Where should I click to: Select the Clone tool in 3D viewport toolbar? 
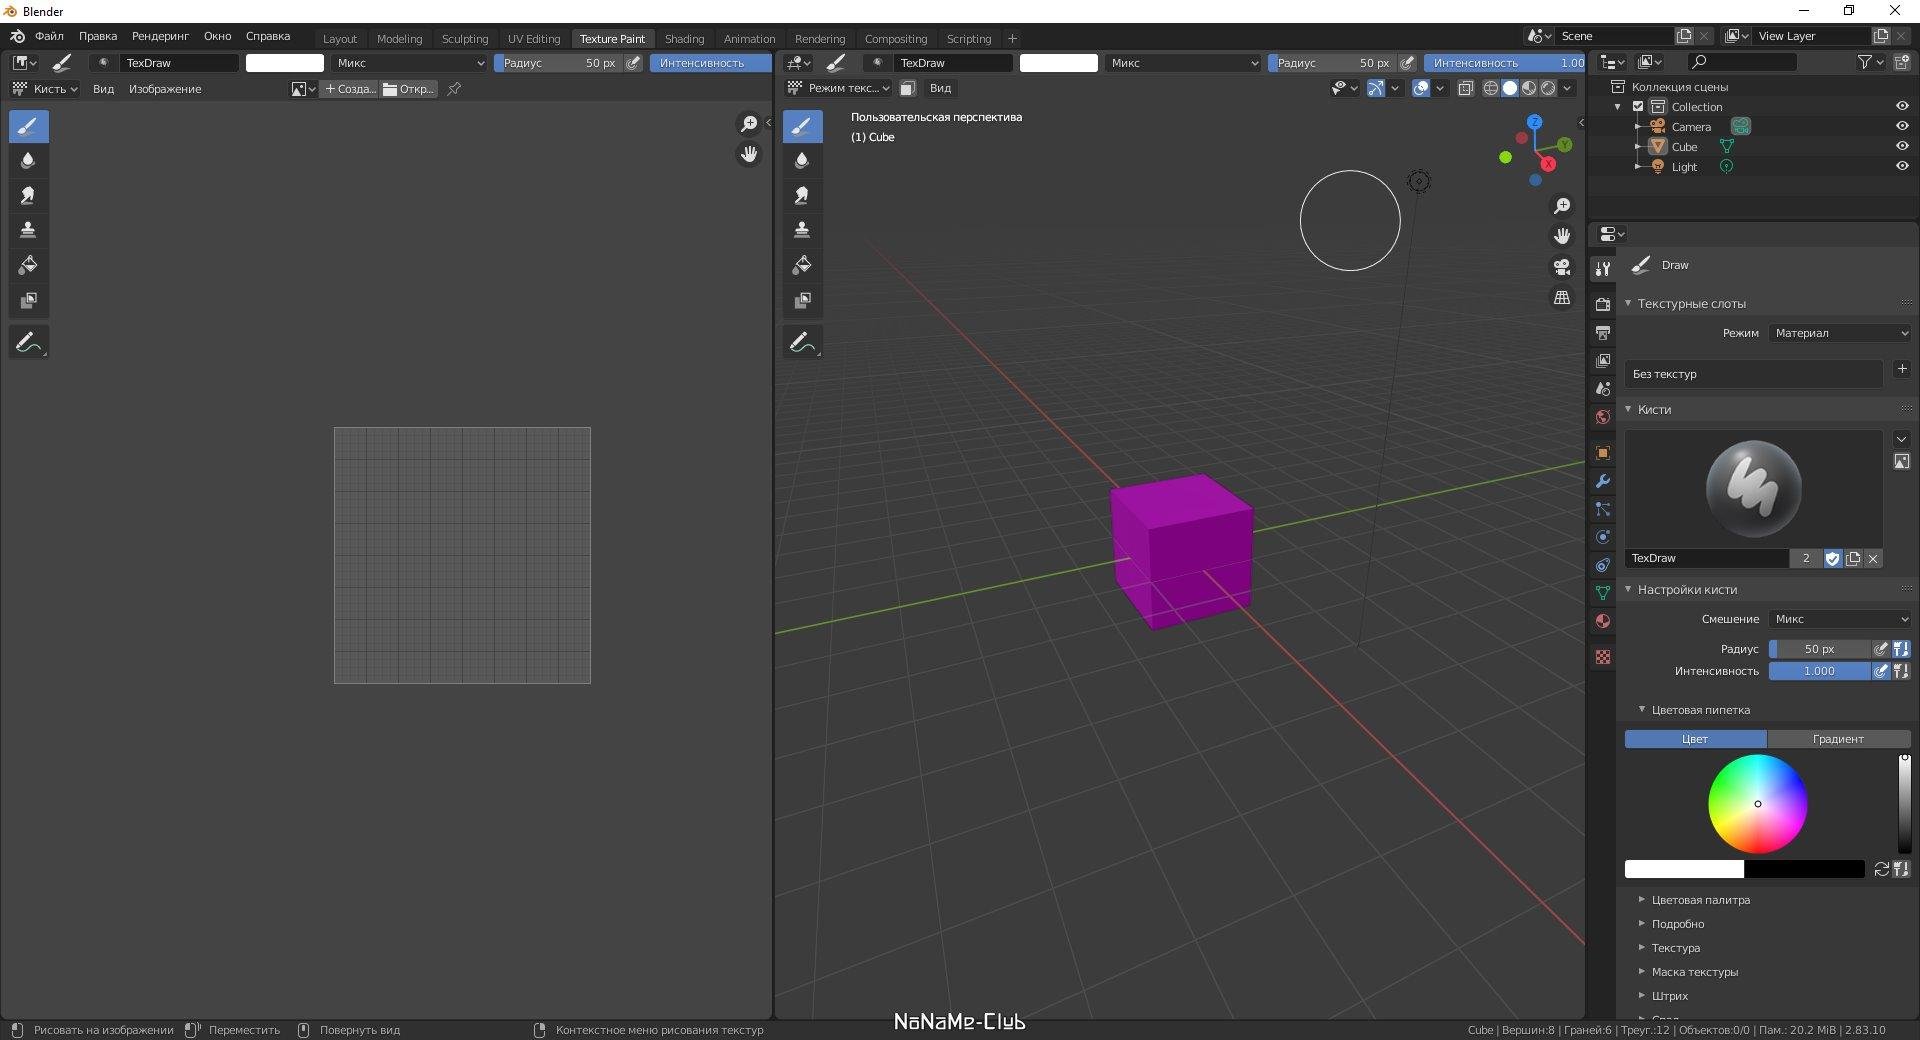802,231
